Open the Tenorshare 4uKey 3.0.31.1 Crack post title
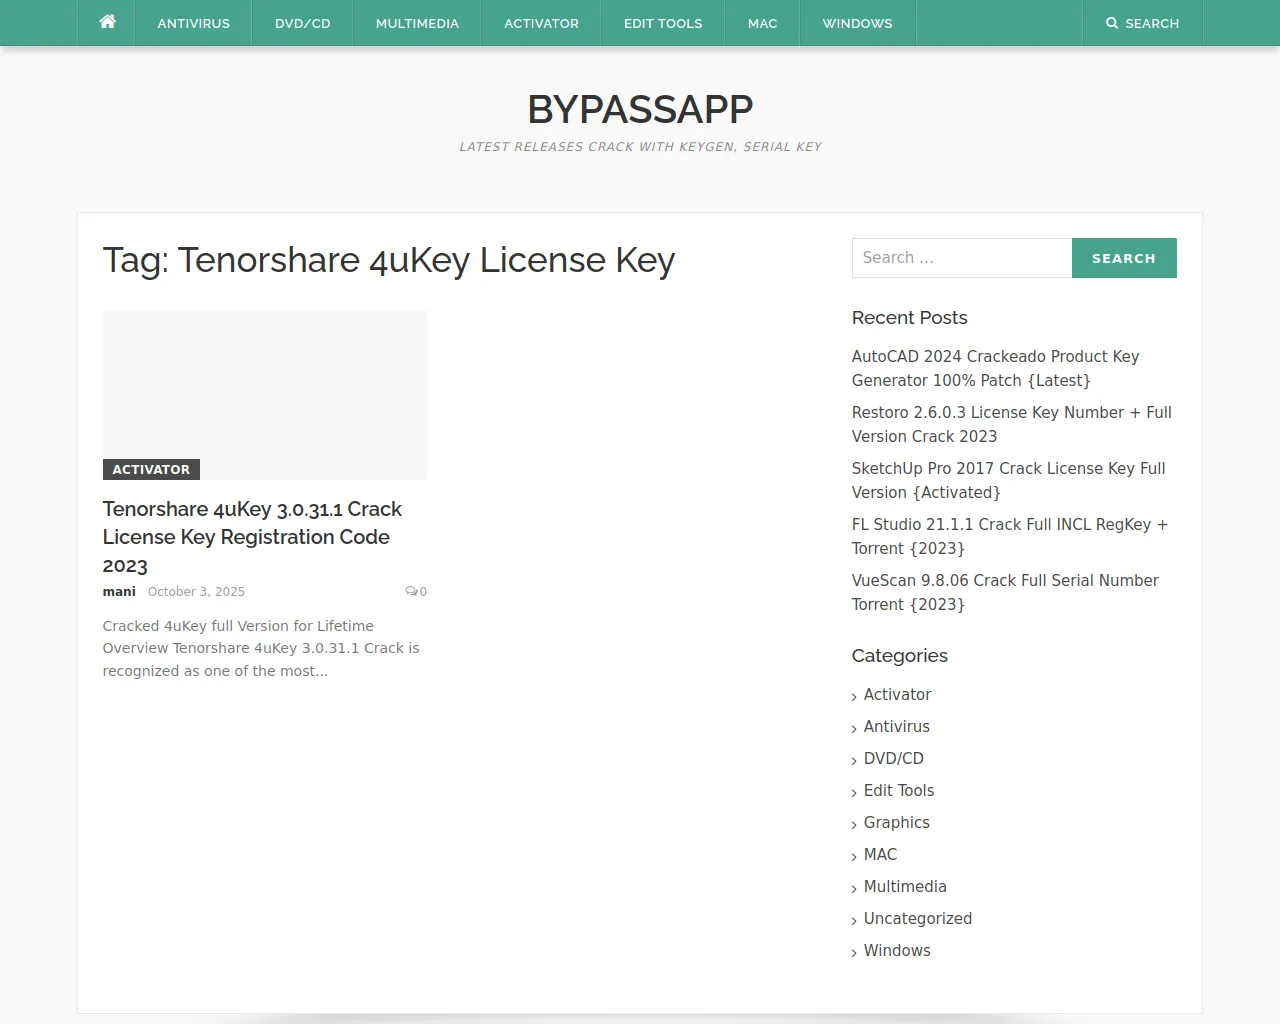This screenshot has width=1280, height=1024. click(x=252, y=537)
